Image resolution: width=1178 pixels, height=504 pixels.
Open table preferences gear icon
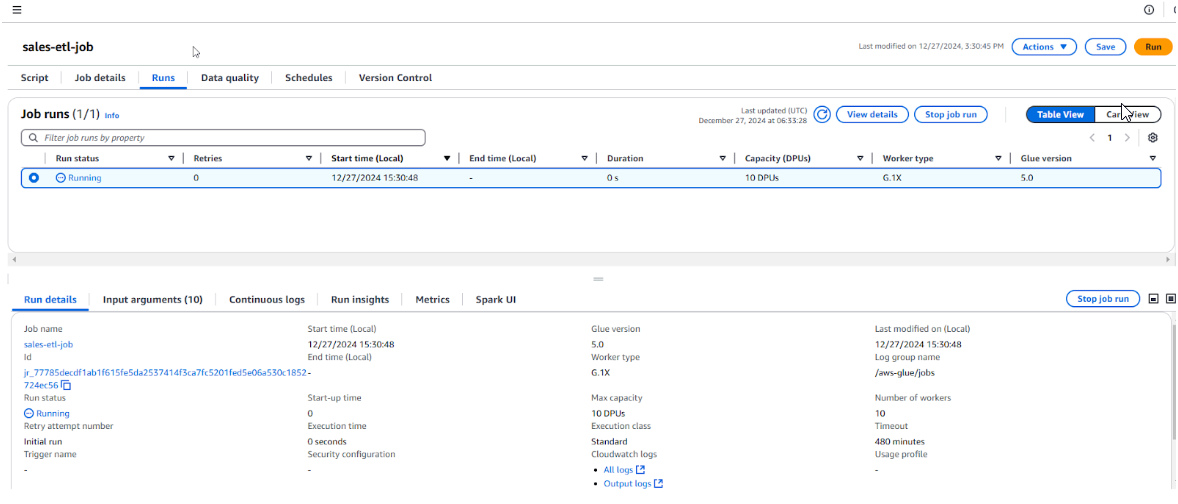(x=1153, y=138)
